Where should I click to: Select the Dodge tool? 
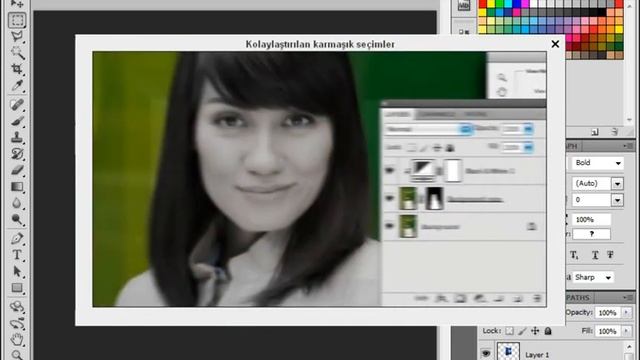pos(17,220)
